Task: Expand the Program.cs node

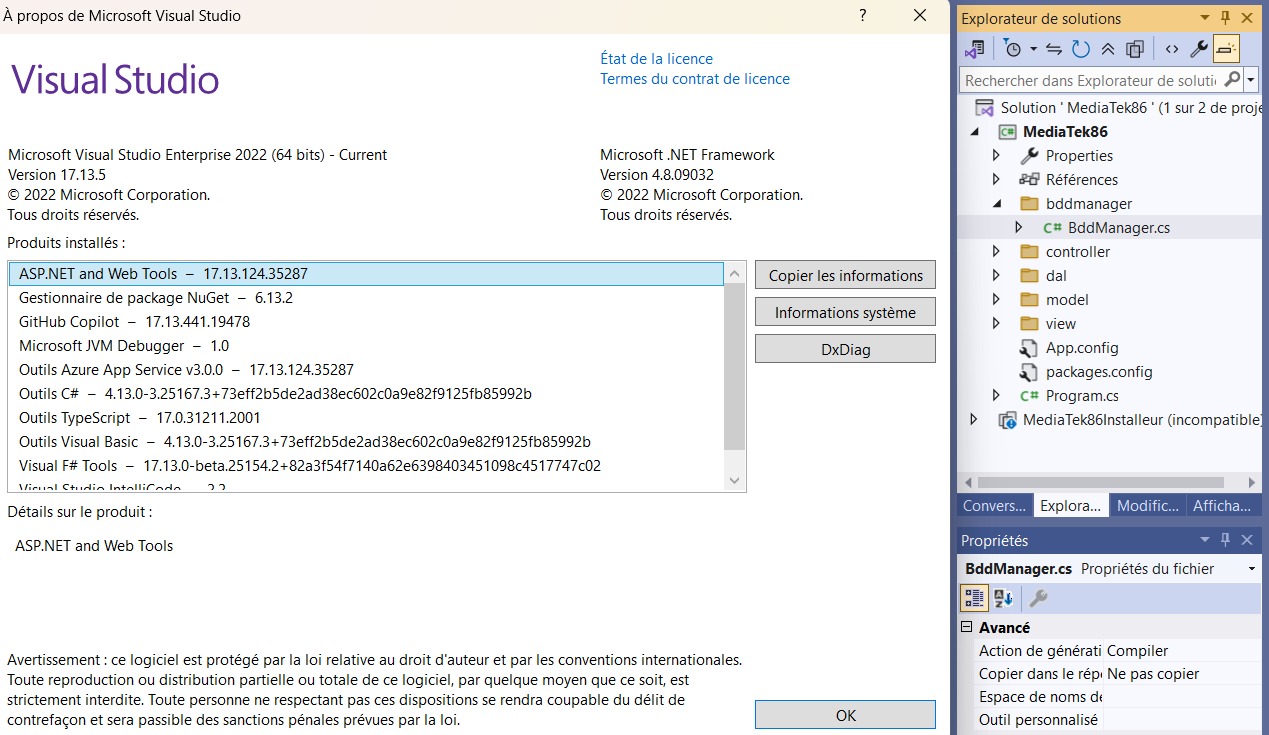Action: coord(996,396)
